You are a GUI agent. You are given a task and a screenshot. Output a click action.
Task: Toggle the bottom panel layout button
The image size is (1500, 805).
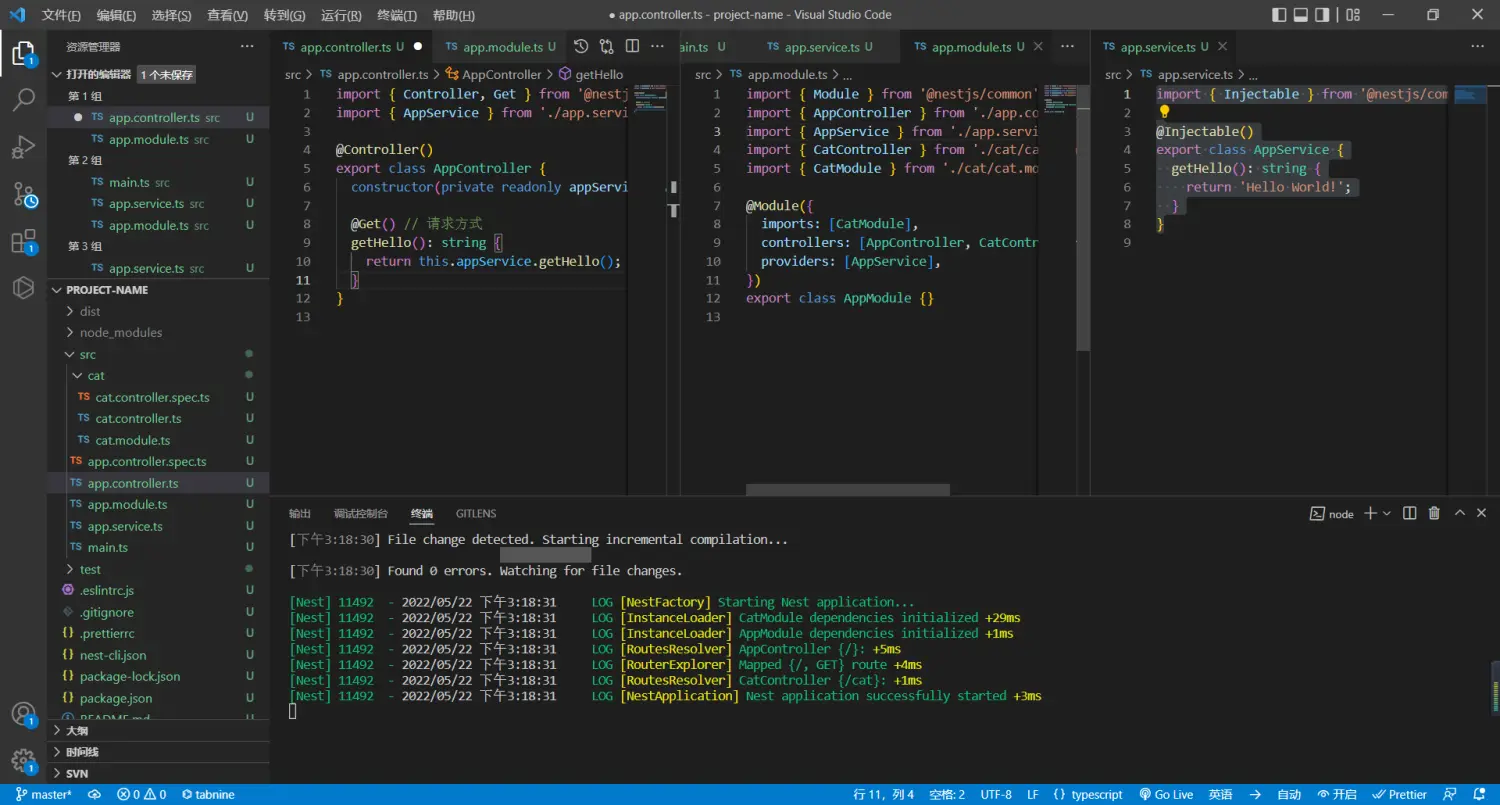coord(1301,15)
